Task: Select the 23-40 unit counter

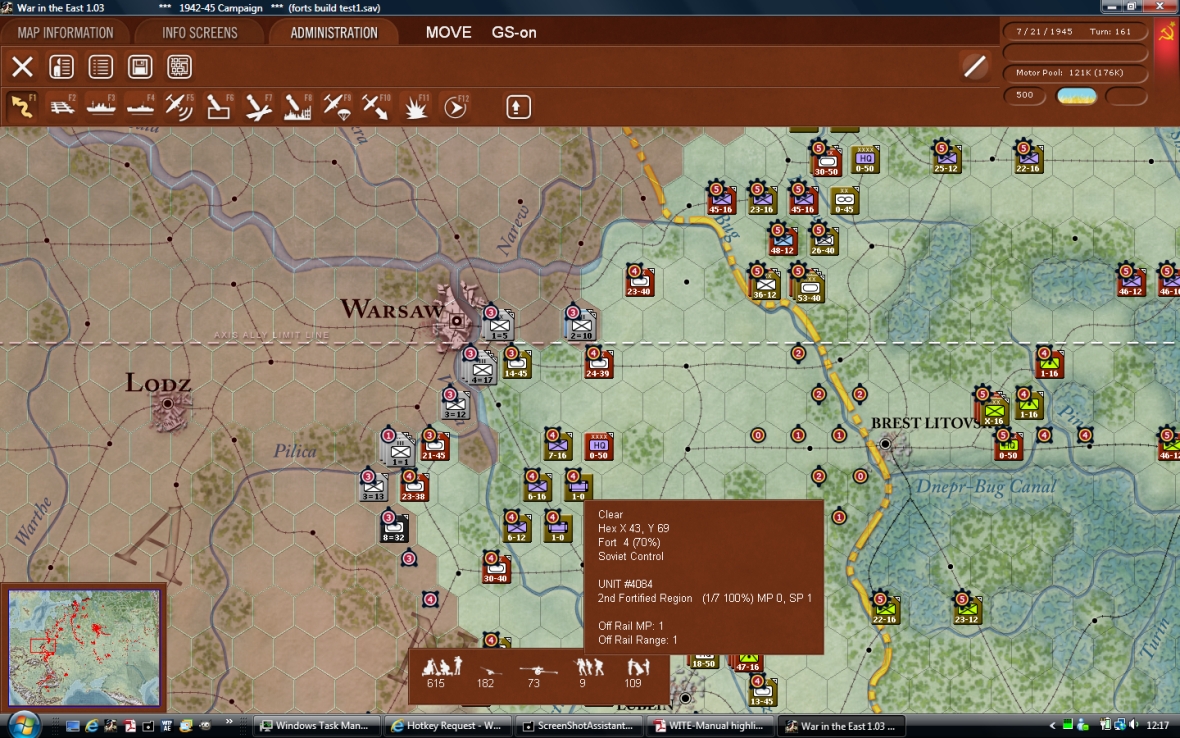Action: pos(639,281)
